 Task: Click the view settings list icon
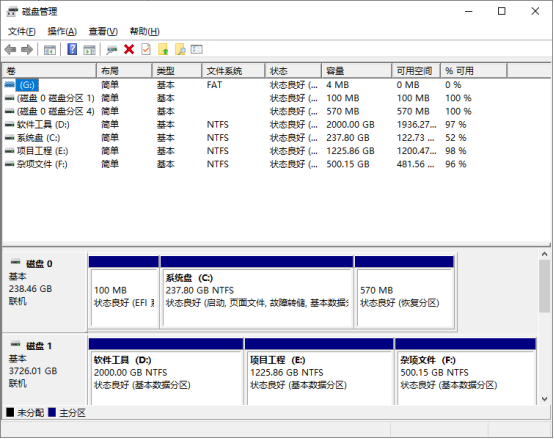click(196, 49)
